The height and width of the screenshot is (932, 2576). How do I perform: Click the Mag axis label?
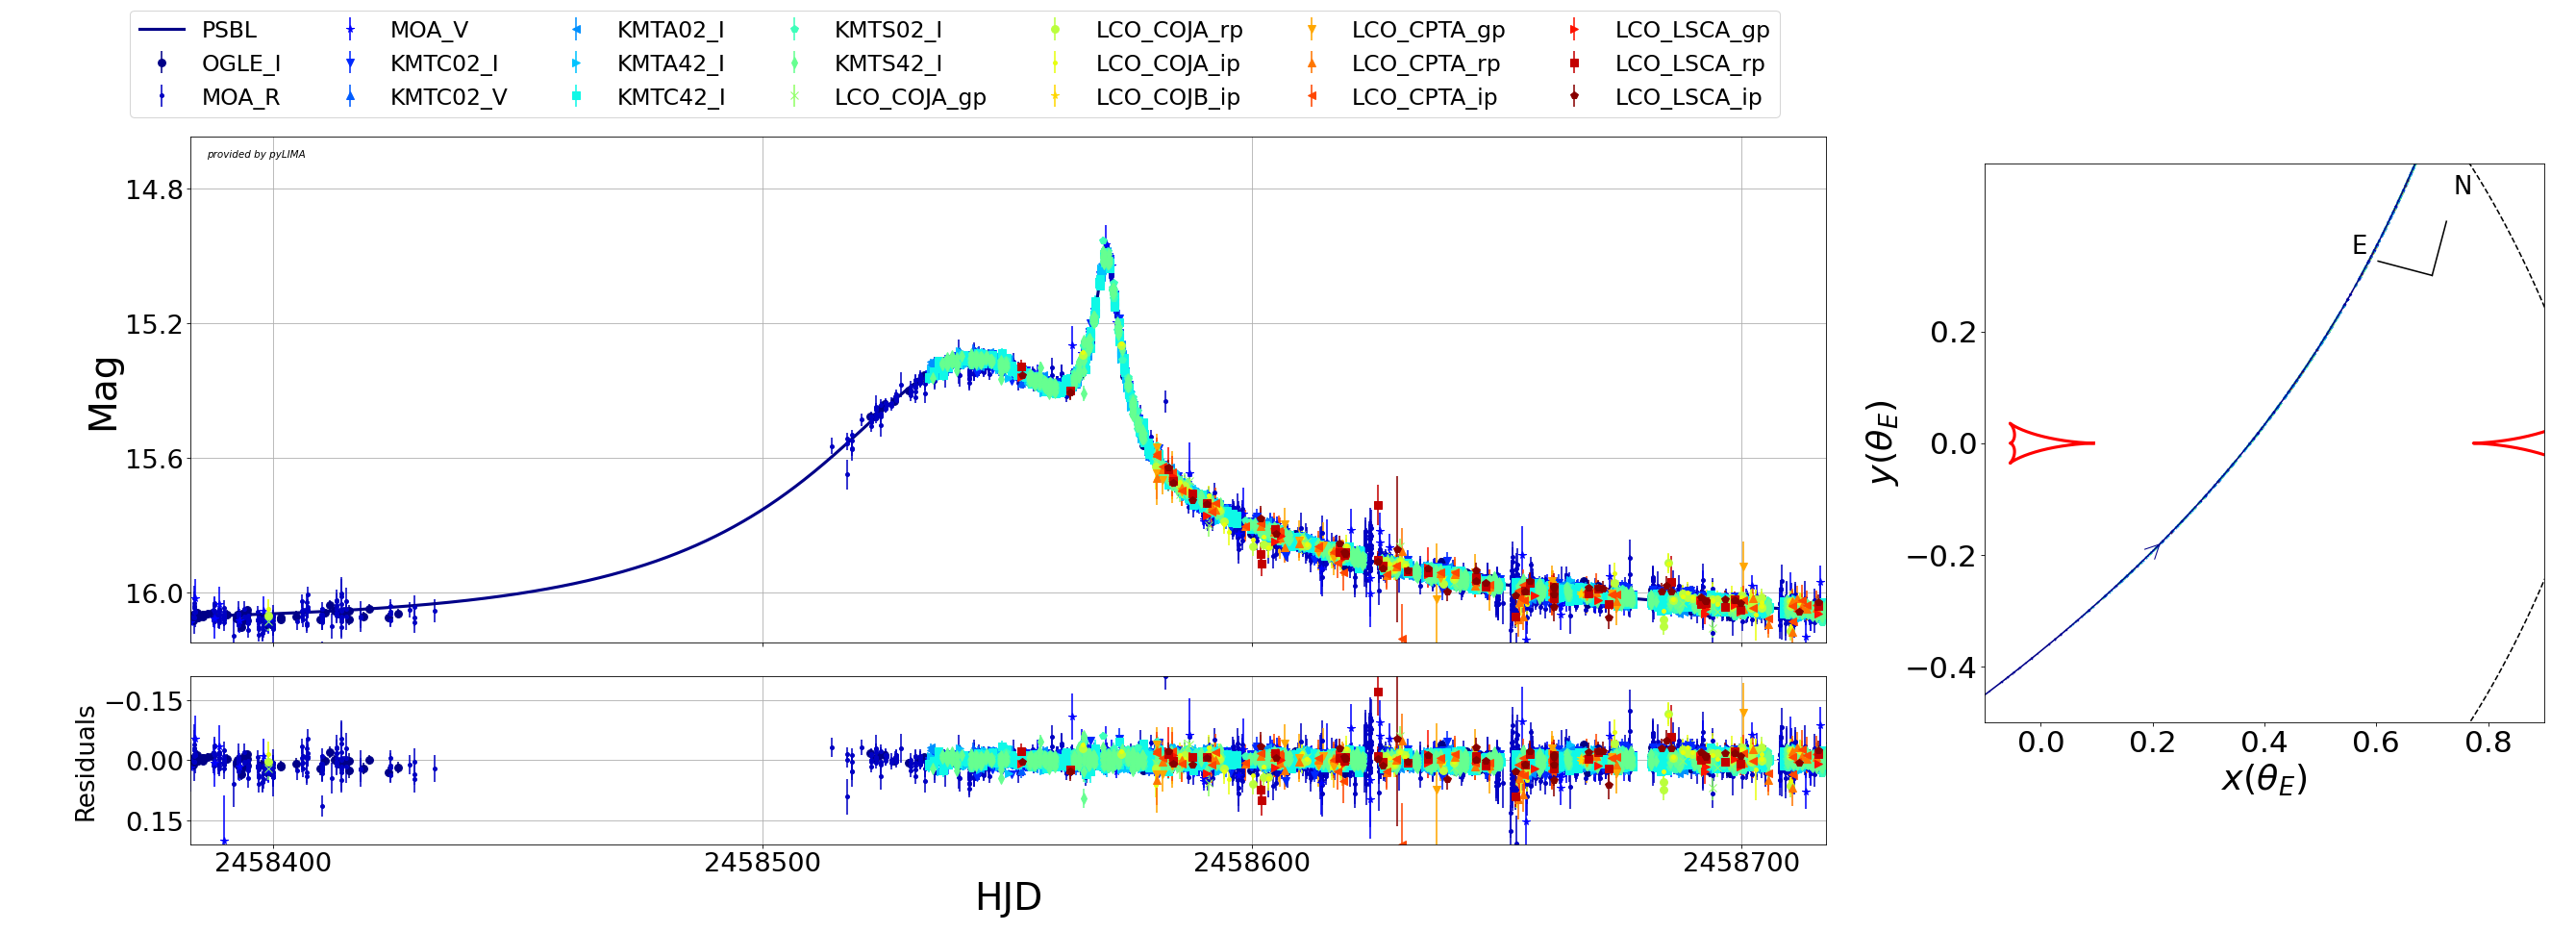[x=103, y=394]
